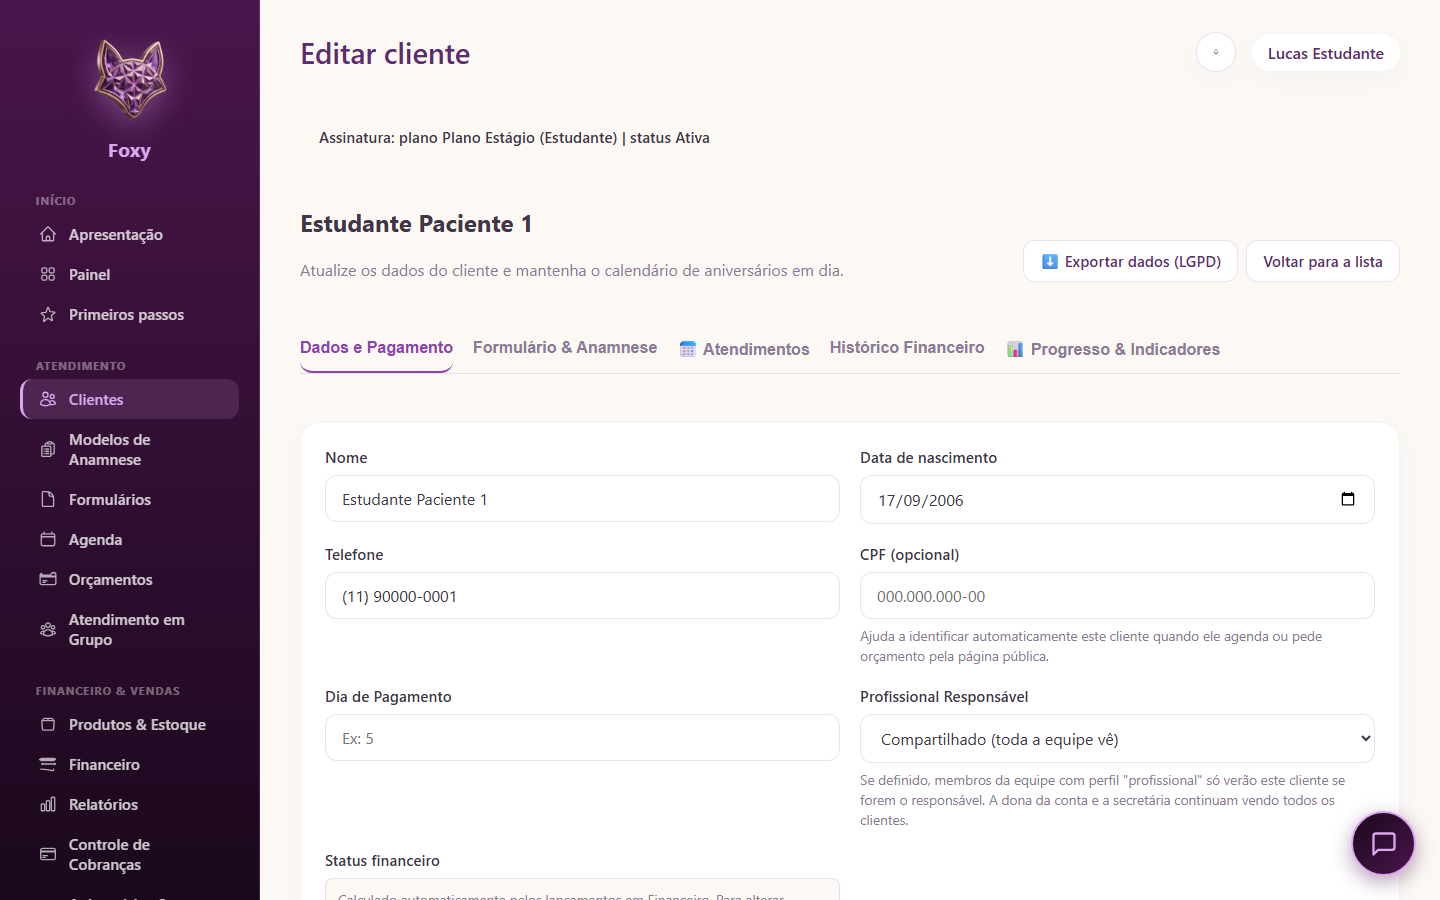Image resolution: width=1440 pixels, height=900 pixels.
Task: Click the Dia de Pagamento field
Action: point(582,738)
